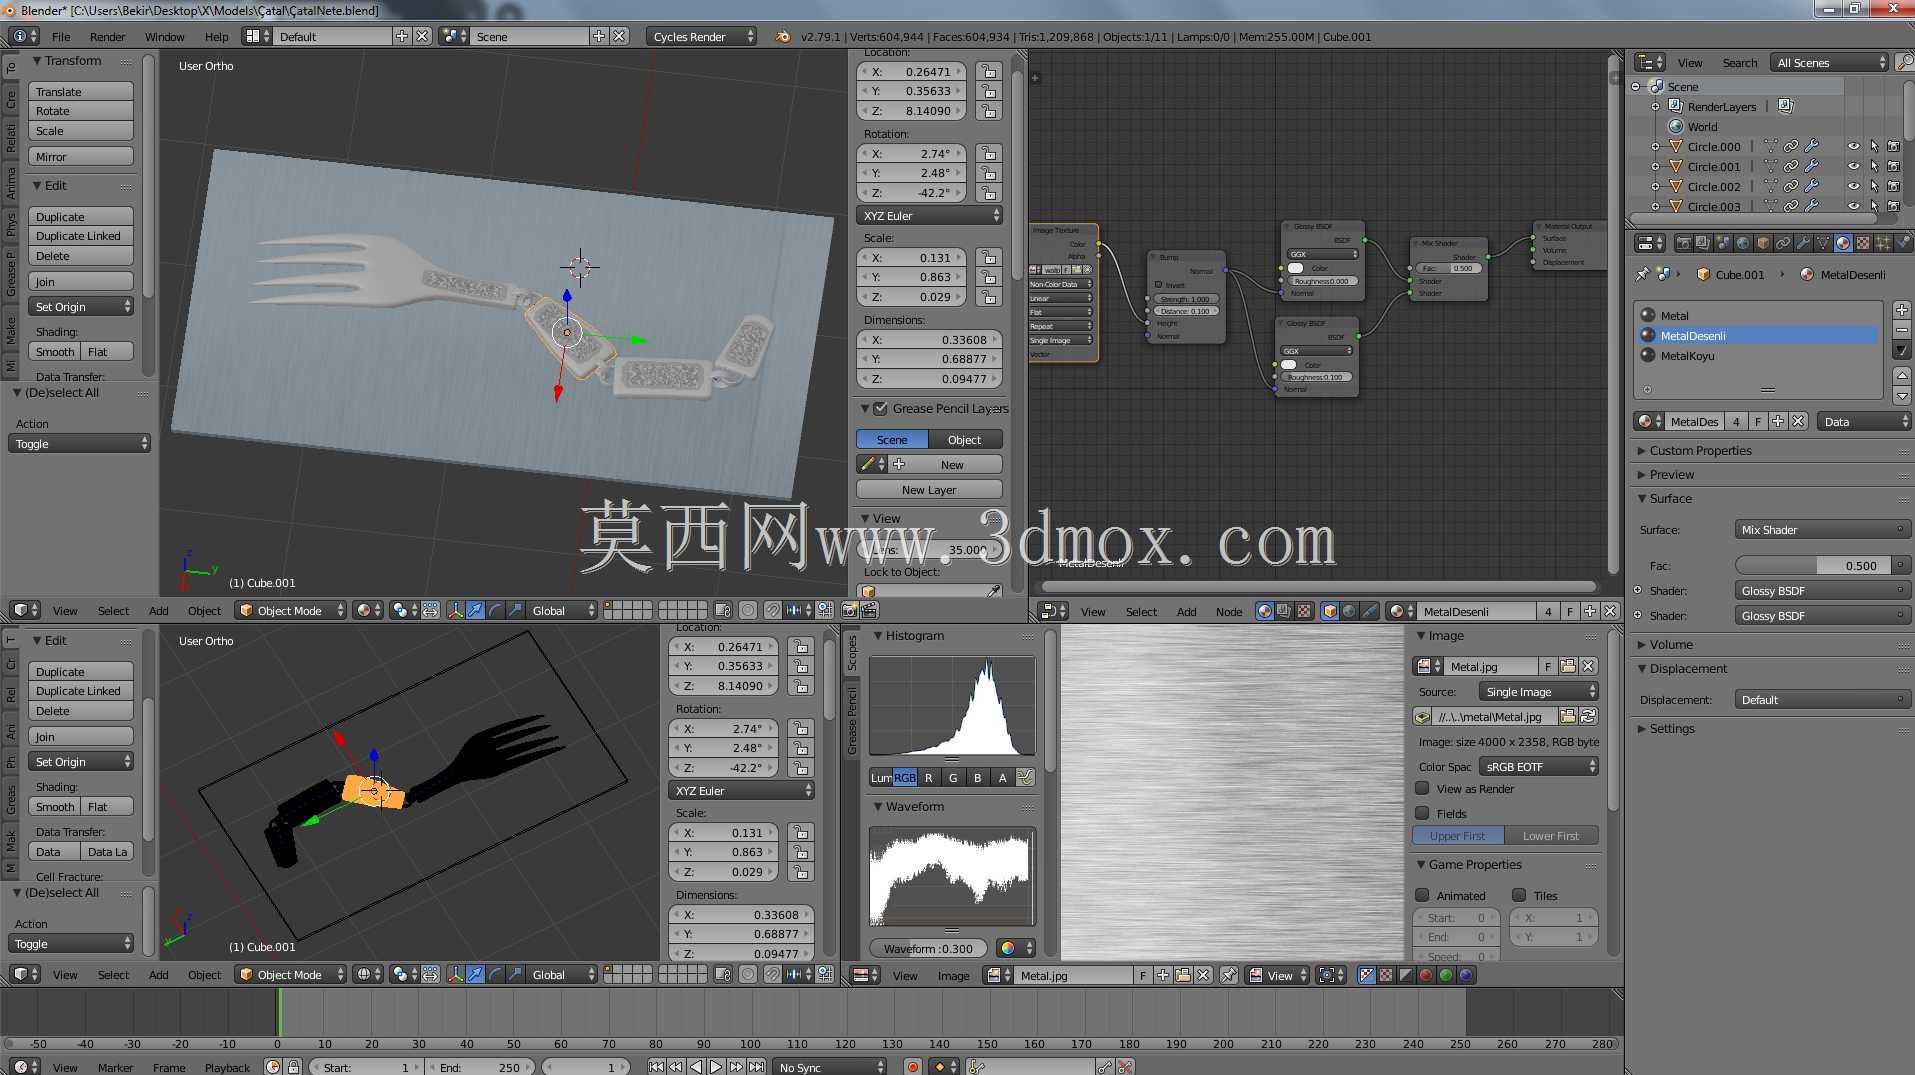Open the Material properties tab

(x=1843, y=243)
